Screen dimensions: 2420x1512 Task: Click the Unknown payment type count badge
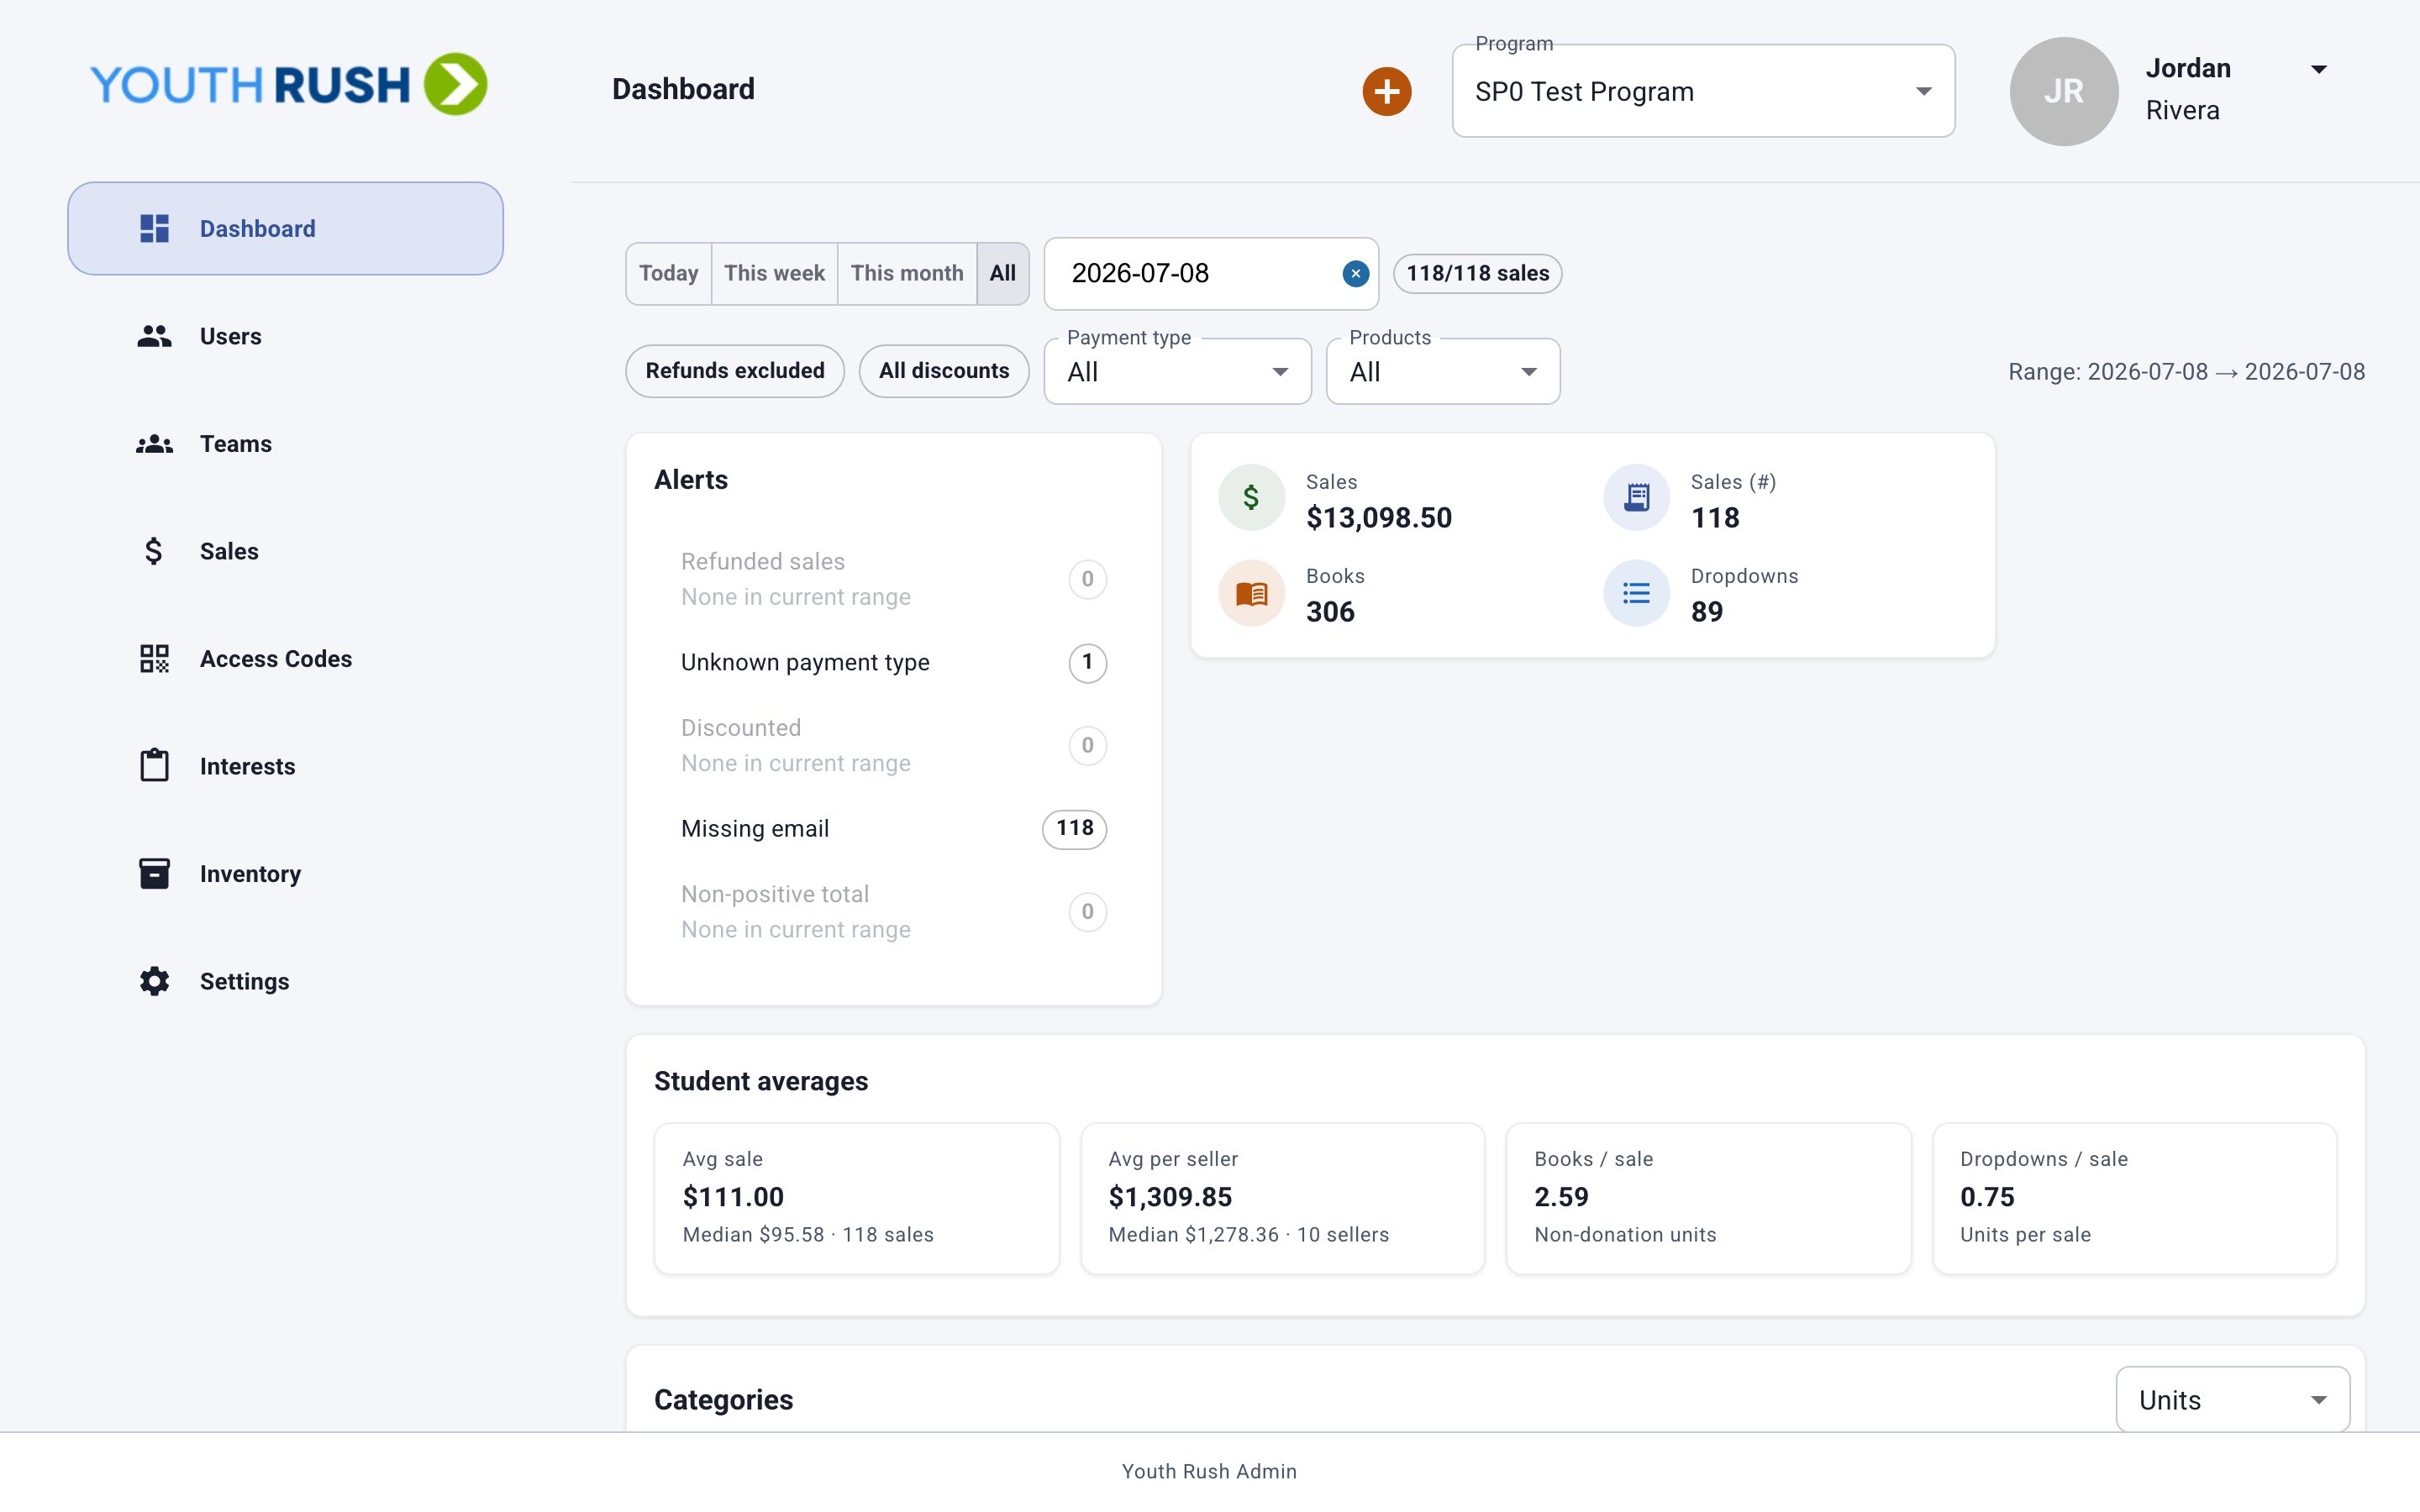pos(1087,662)
